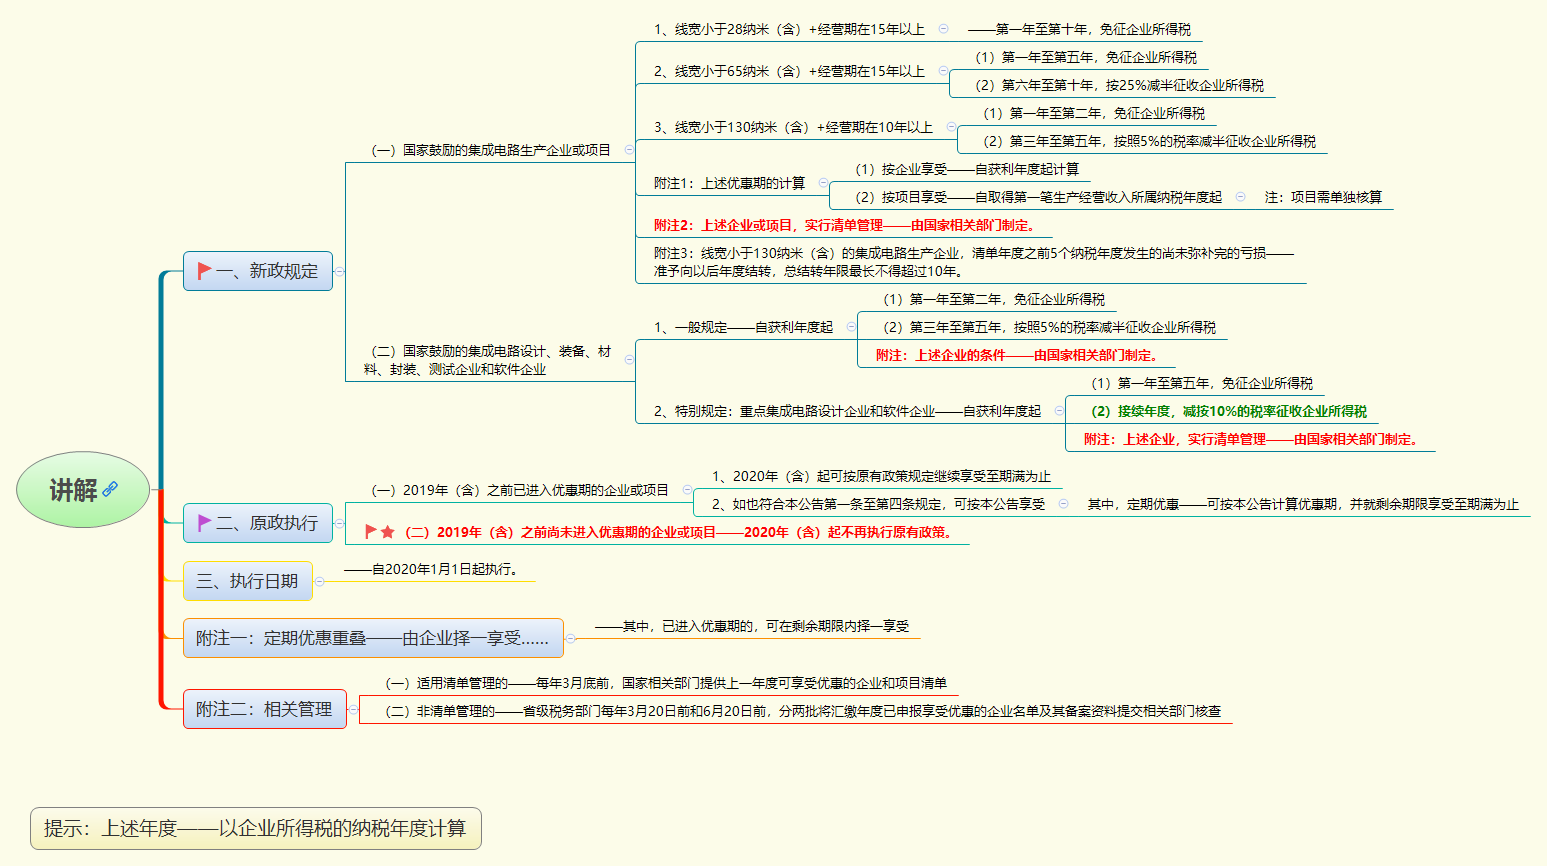1547x866 pixels.
Task: Select (二)非清单管理的——省级税务部门 node
Action: 803,711
